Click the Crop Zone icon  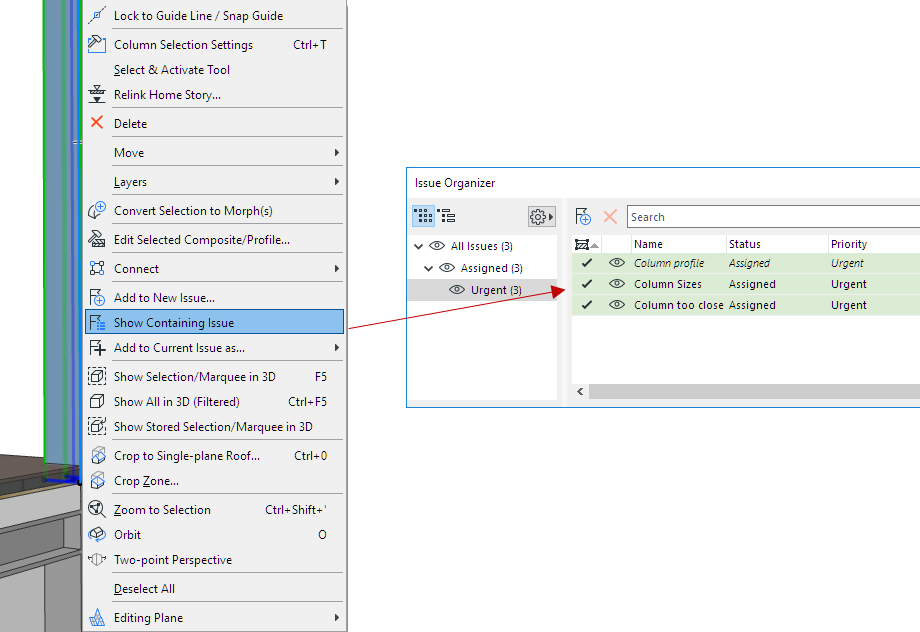[x=98, y=480]
